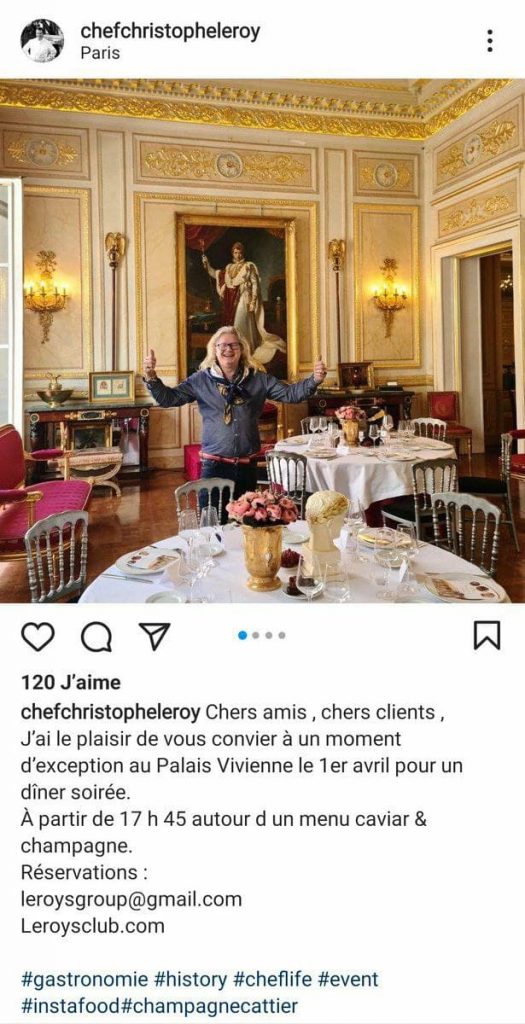Open the #instafood hashtag
Screen dimensions: 525x1024
point(71,1006)
